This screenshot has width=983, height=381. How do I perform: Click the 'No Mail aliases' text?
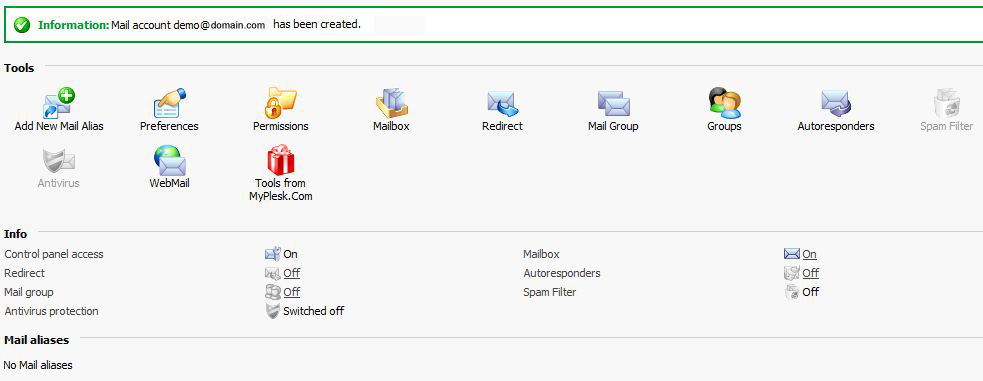point(38,365)
